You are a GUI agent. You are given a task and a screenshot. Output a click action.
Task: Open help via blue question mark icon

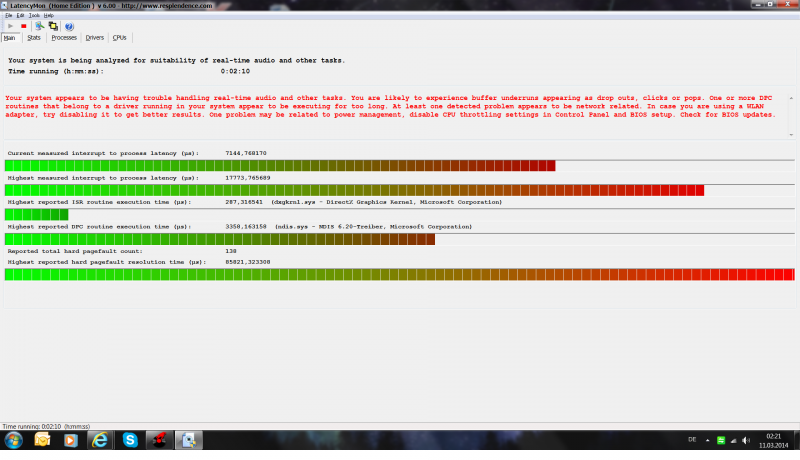tap(69, 26)
